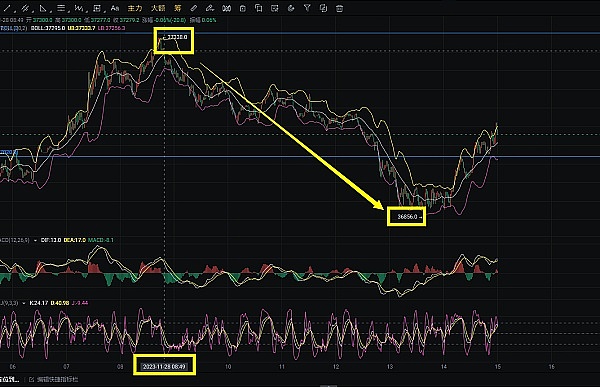Click the BOLL:37295.0 value text
Screen dimensions: 600x387
[48, 28]
